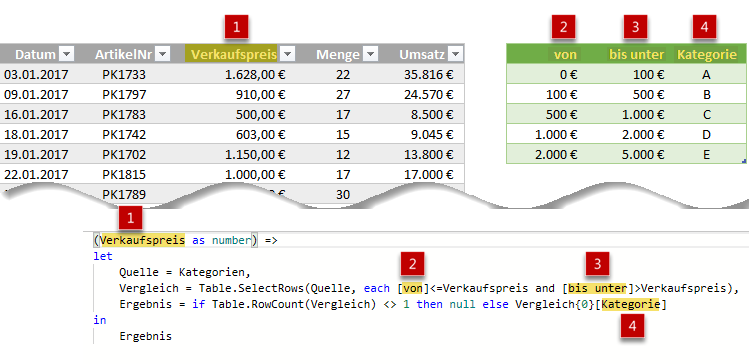Select the Menge value 15
The width and height of the screenshot is (749, 364).
point(343,135)
